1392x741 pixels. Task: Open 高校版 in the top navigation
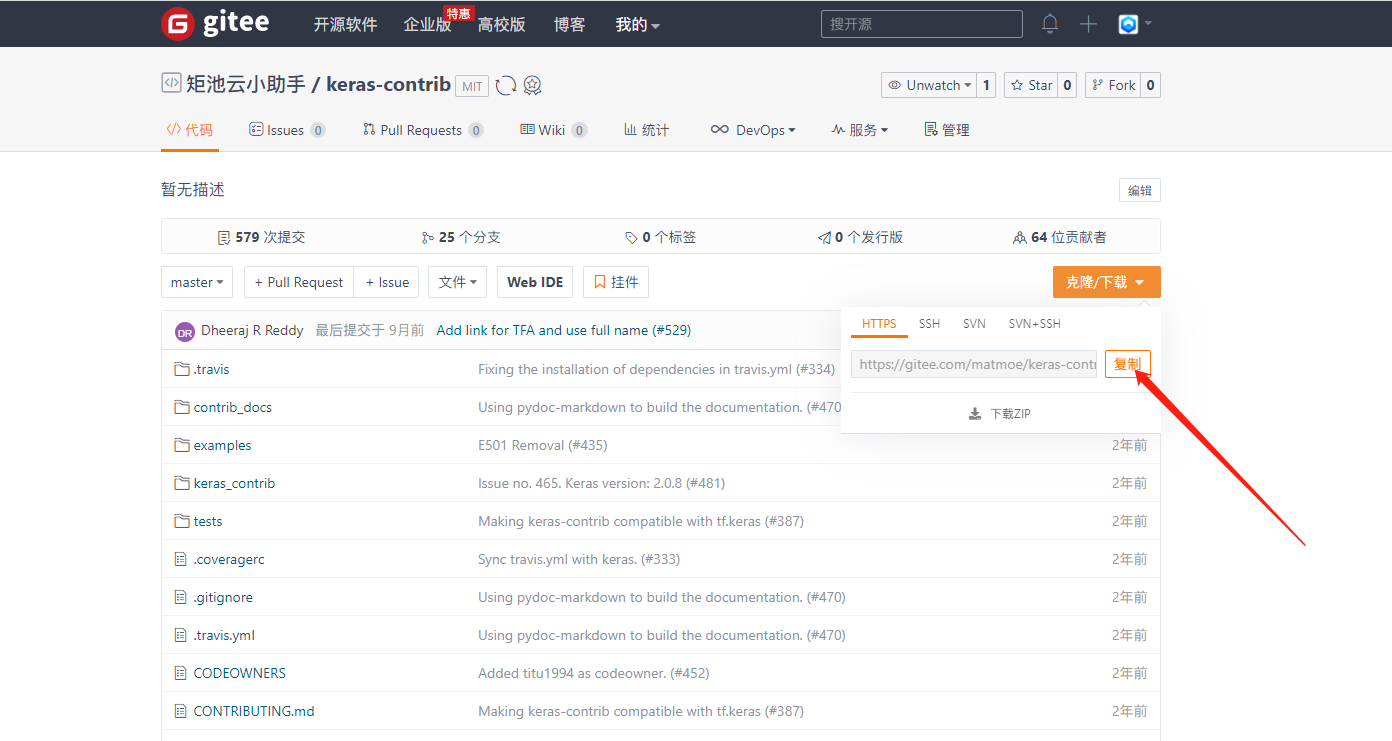click(x=501, y=25)
